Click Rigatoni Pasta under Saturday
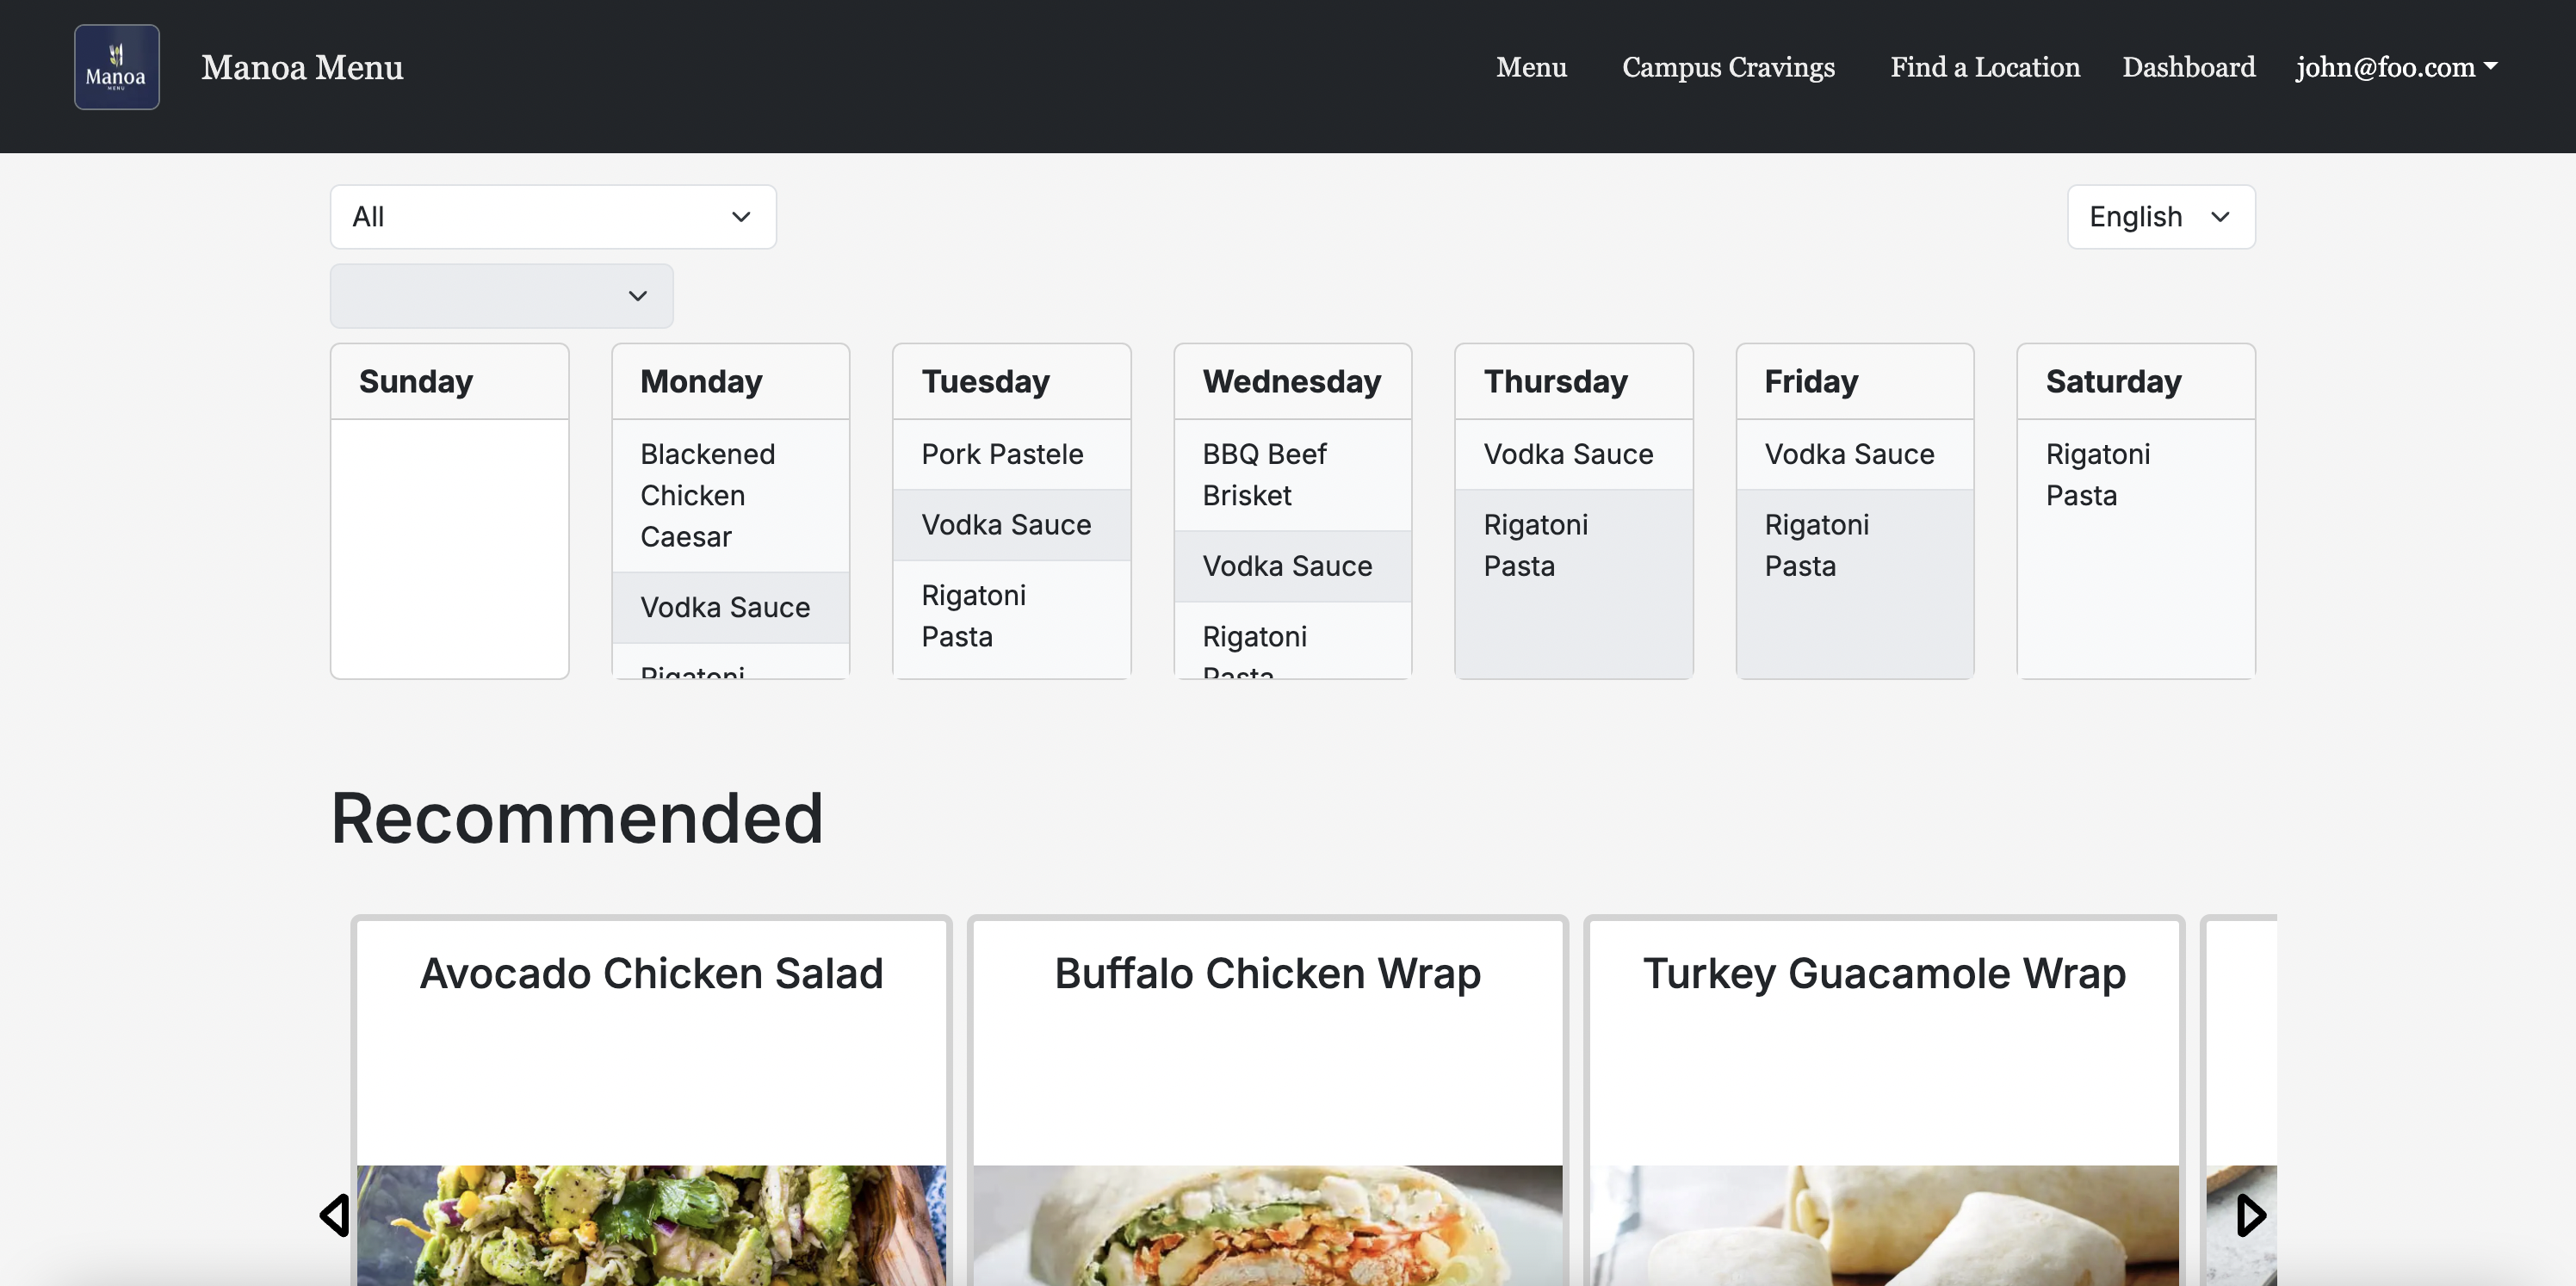 click(2097, 475)
